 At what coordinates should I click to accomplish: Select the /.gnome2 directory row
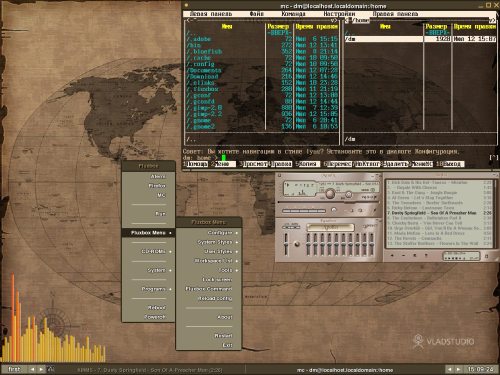point(262,127)
